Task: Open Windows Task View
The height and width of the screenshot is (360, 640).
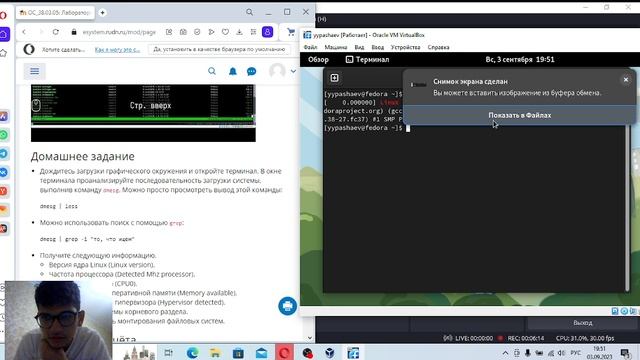Action: click(x=168, y=353)
